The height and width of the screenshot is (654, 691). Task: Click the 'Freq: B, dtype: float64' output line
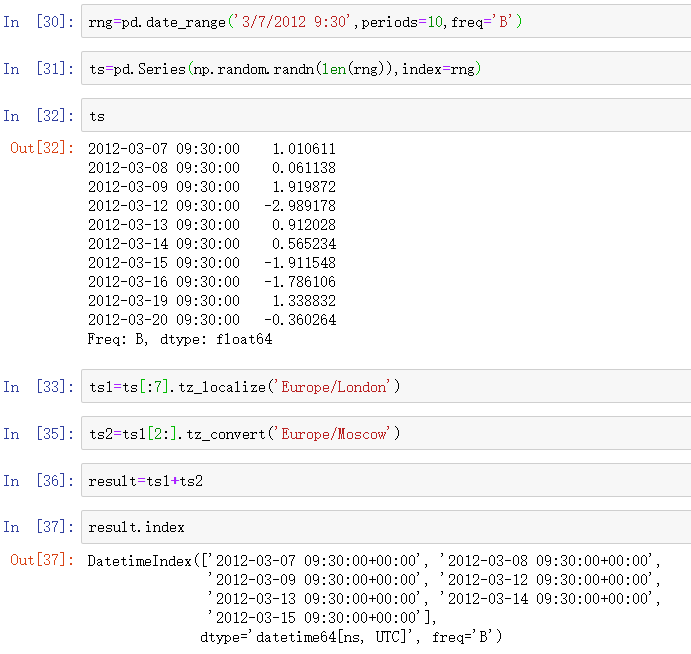point(180,339)
